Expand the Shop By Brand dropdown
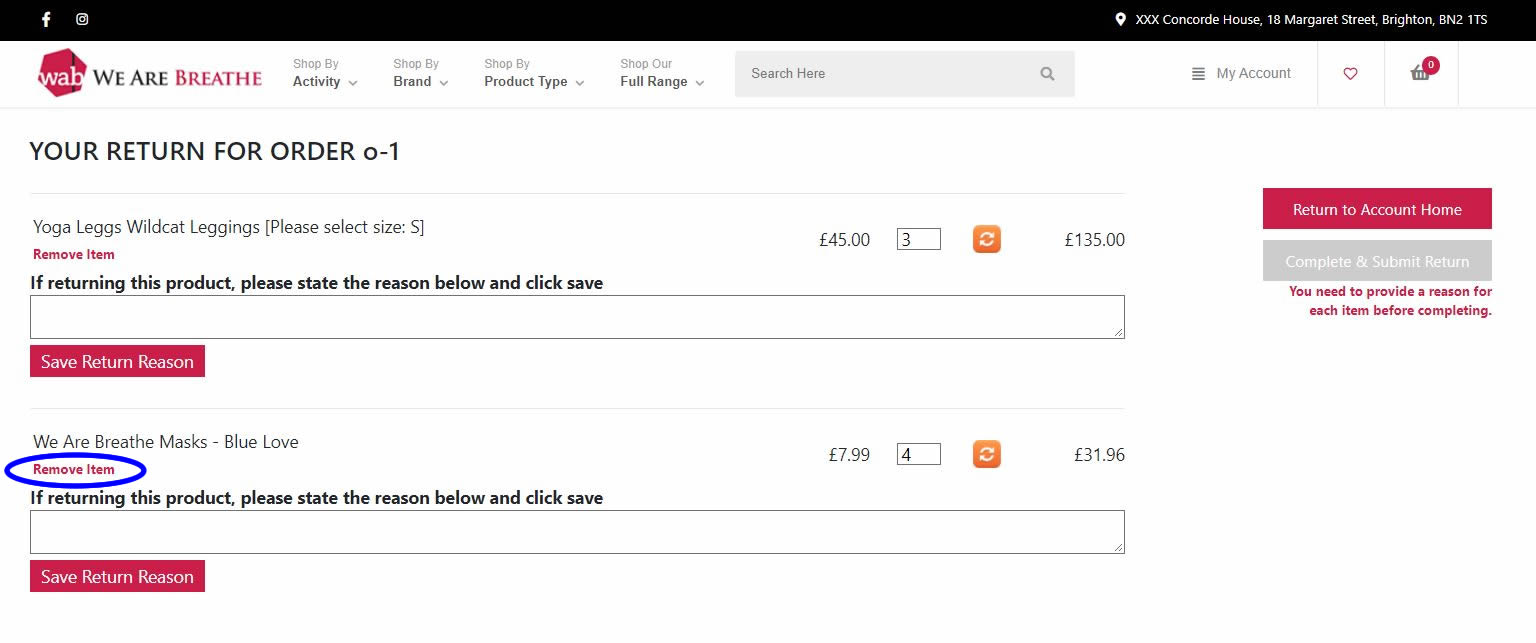 pyautogui.click(x=421, y=73)
